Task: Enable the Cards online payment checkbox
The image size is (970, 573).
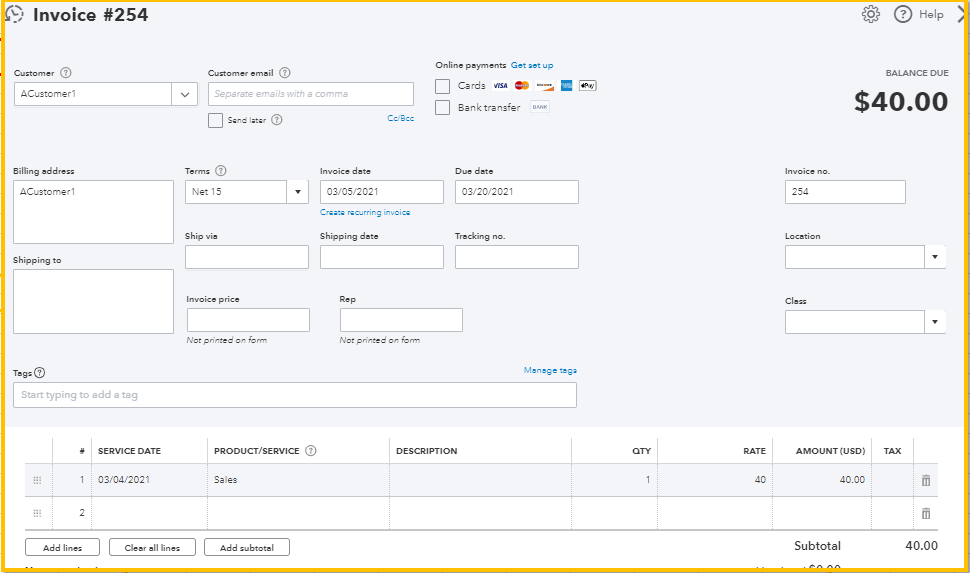Action: tap(442, 86)
